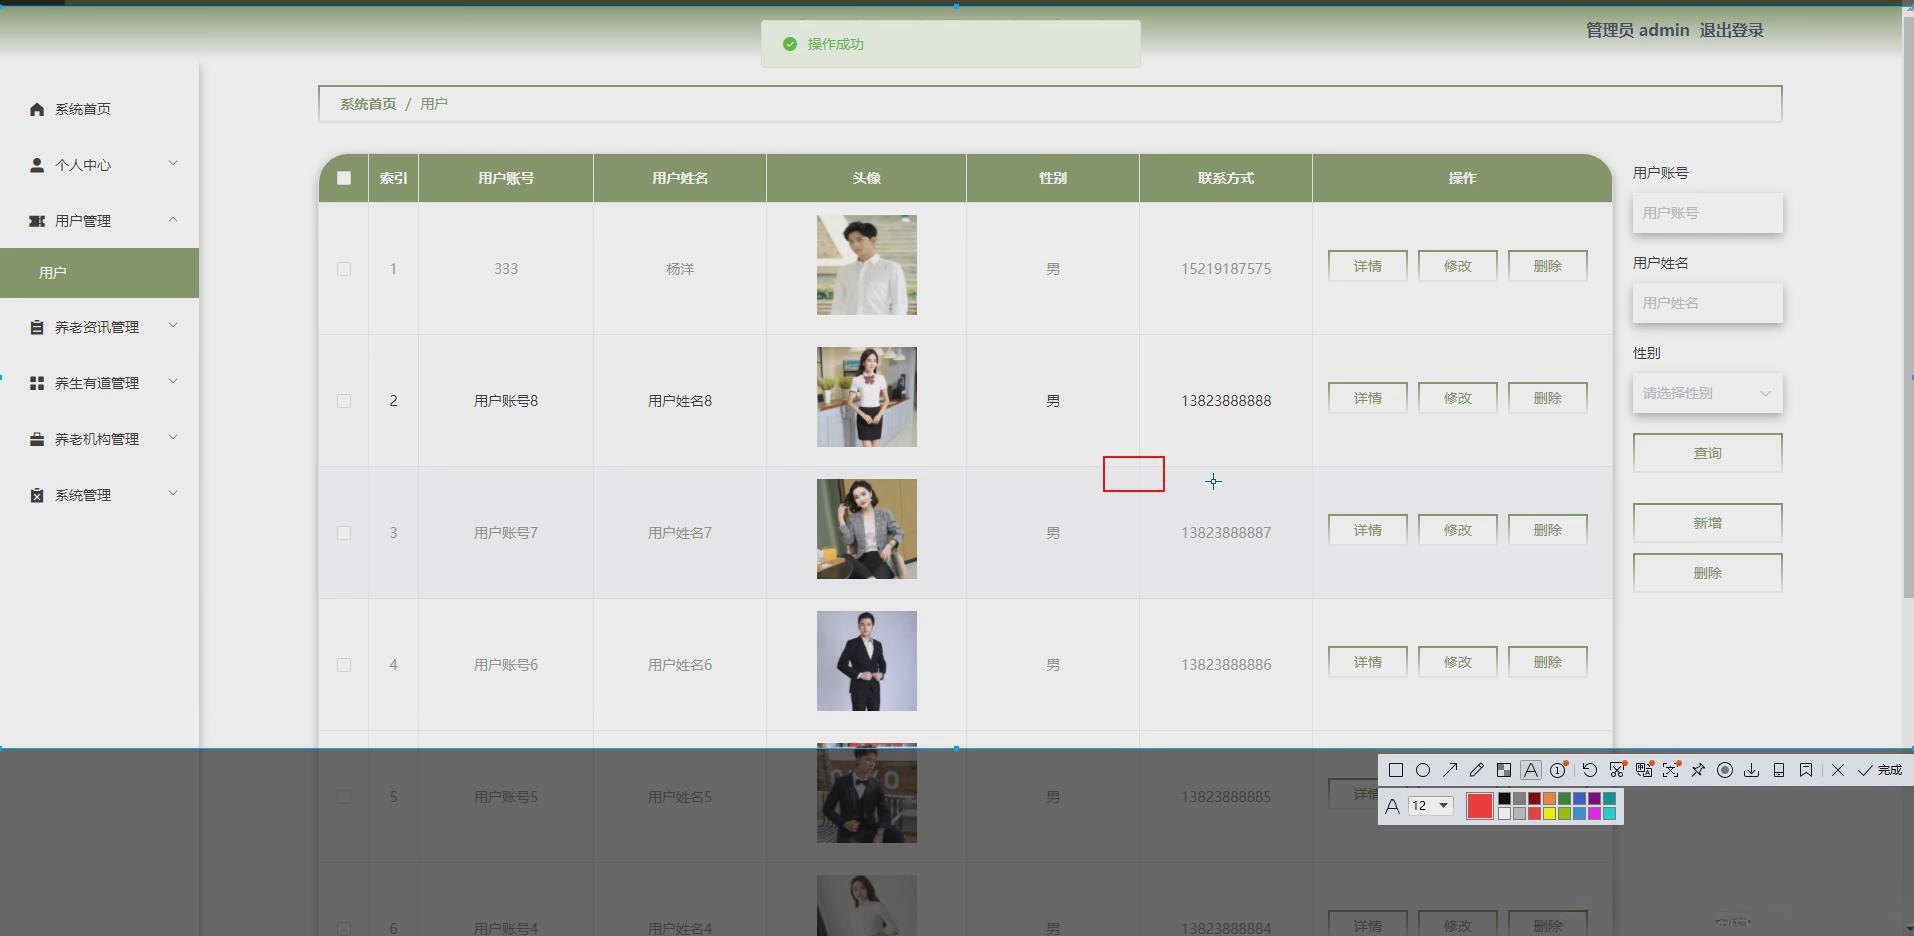Run text recognition on screenshot
1914x936 pixels.
point(1671,770)
